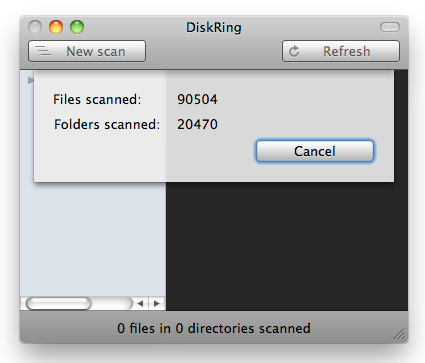425x363 pixels.
Task: Click the orange minimize window button
Action: click(56, 27)
